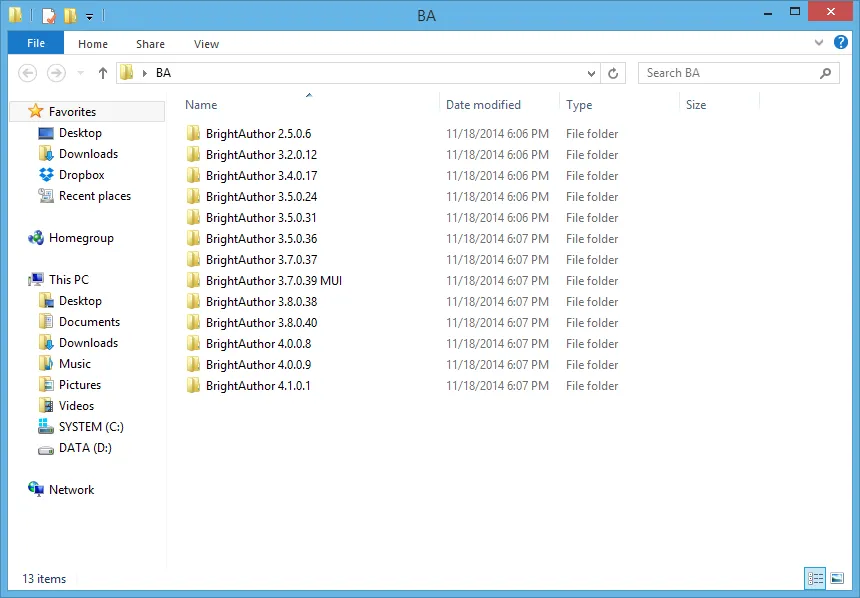Expand the address bar history dropdown

tap(591, 73)
